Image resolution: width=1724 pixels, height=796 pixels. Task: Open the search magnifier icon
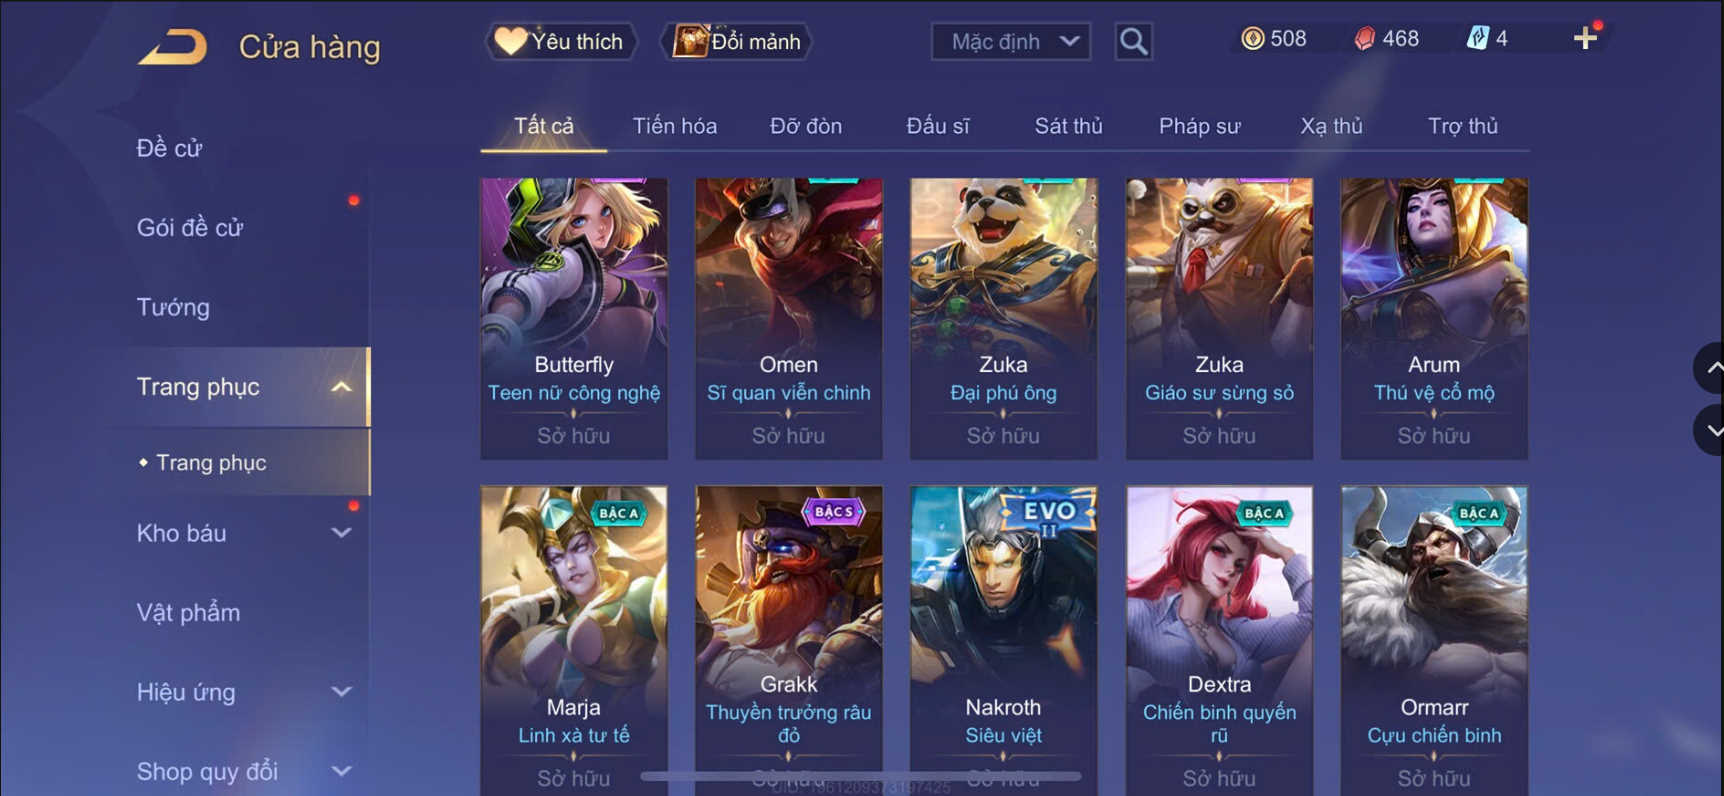(x=1133, y=41)
